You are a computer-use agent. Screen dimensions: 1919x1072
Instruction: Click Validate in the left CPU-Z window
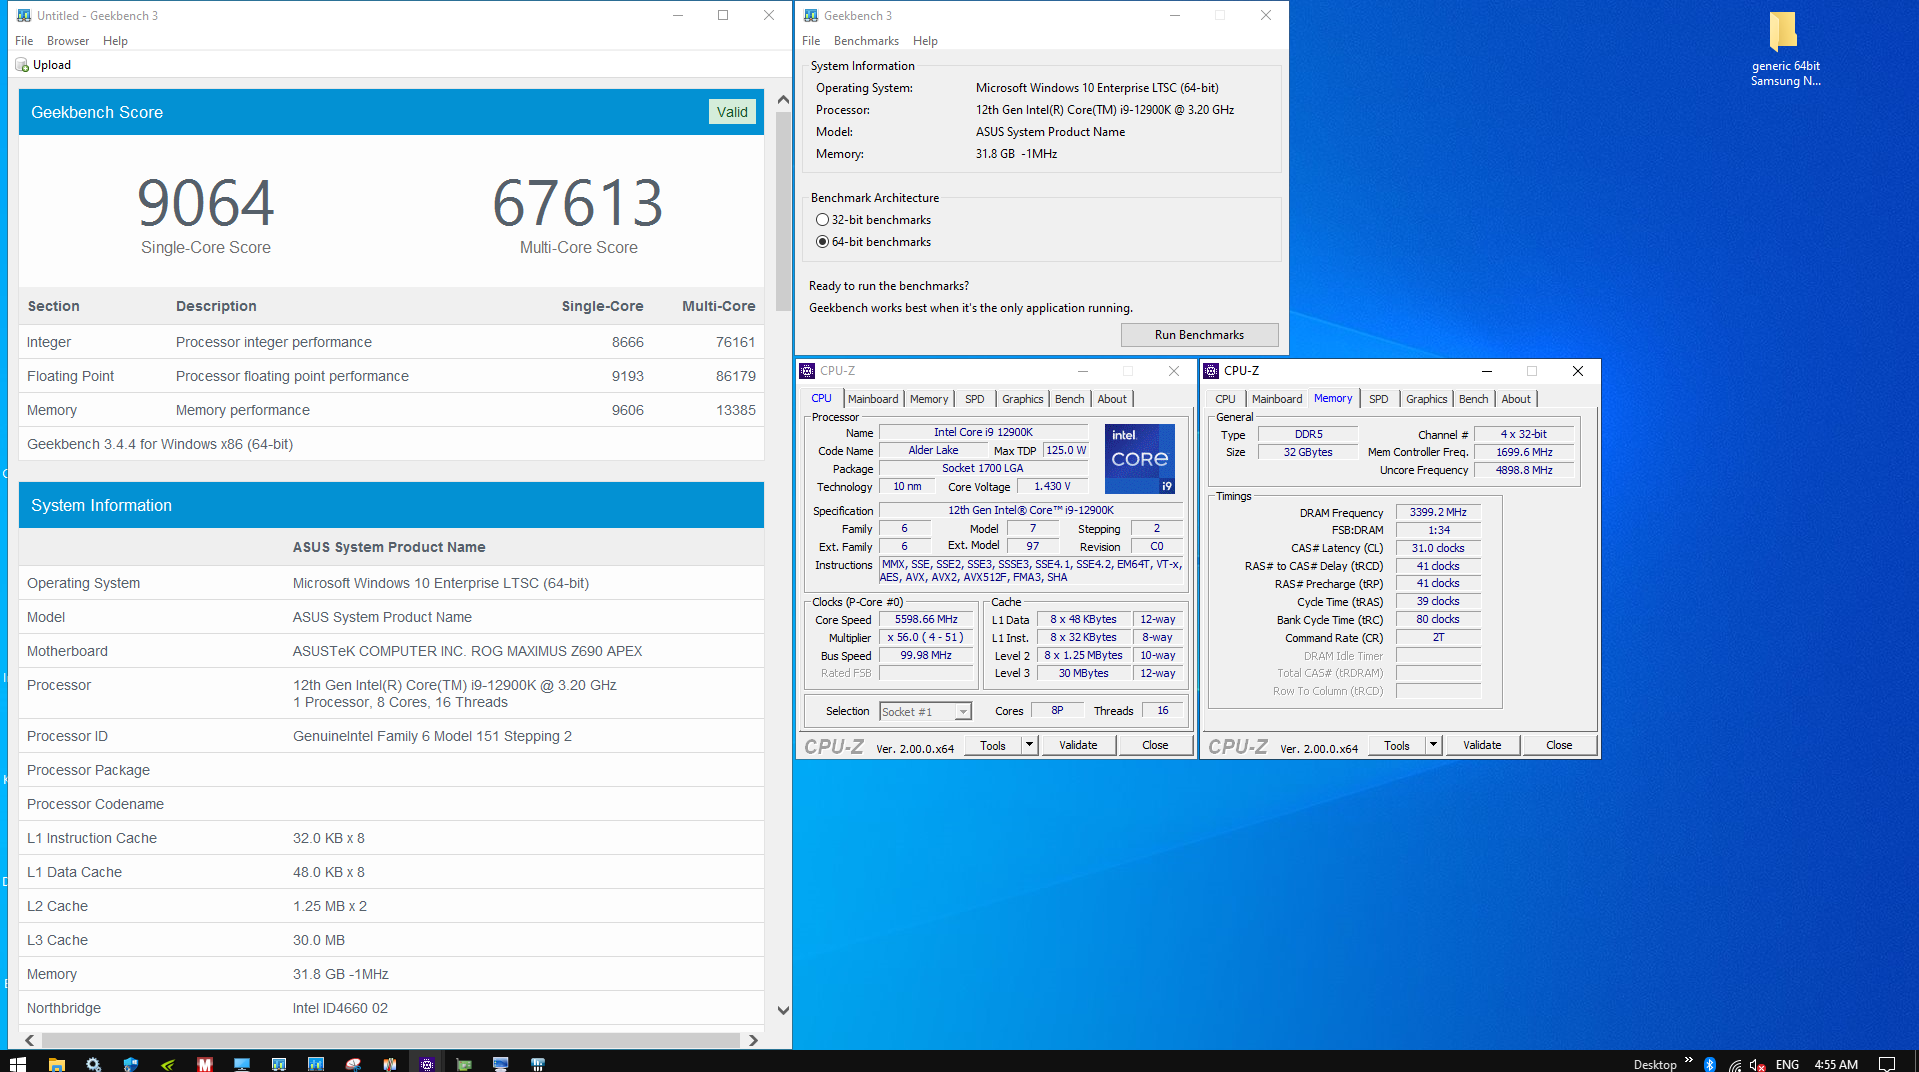click(1078, 745)
